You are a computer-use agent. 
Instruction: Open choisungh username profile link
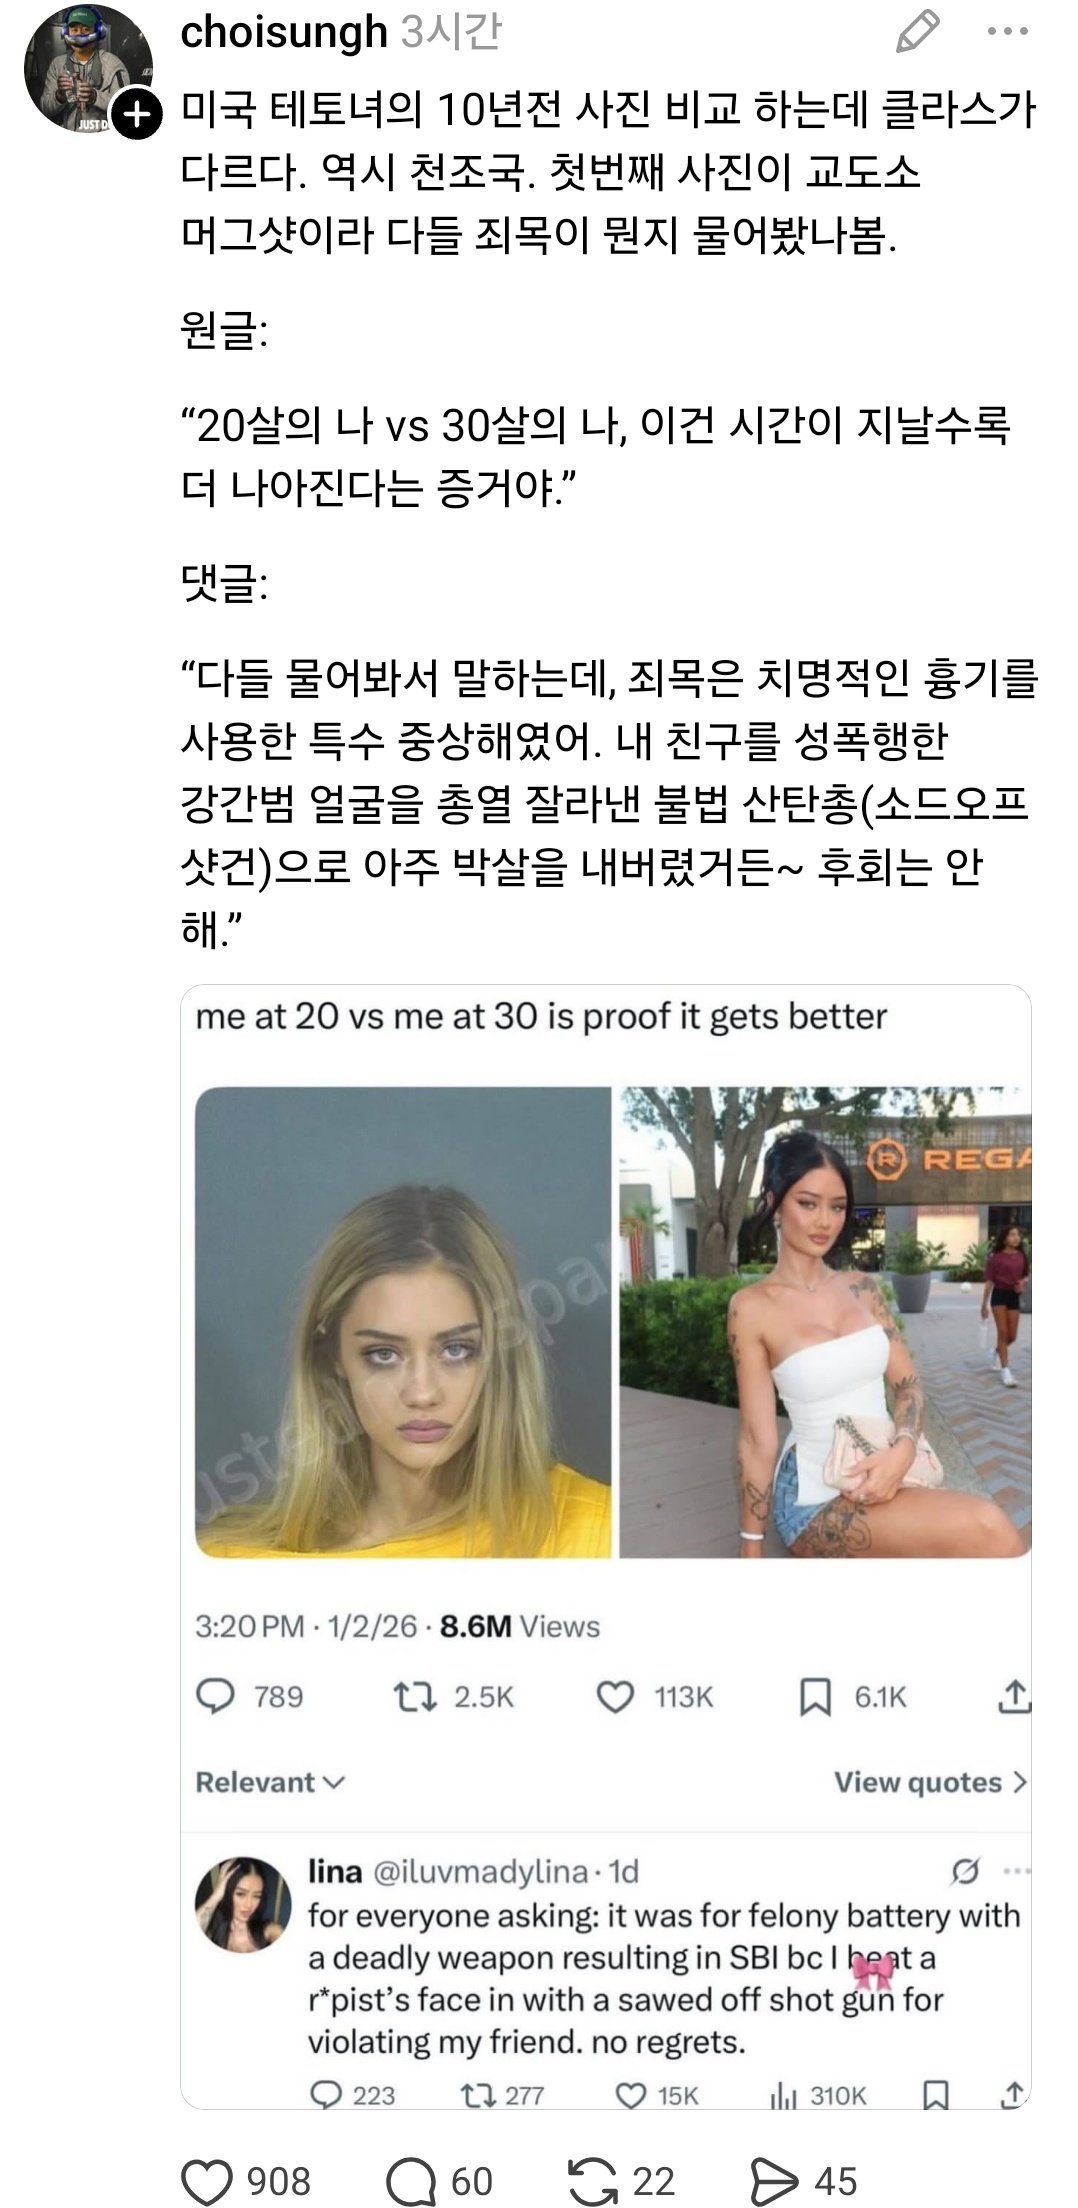[x=284, y=32]
